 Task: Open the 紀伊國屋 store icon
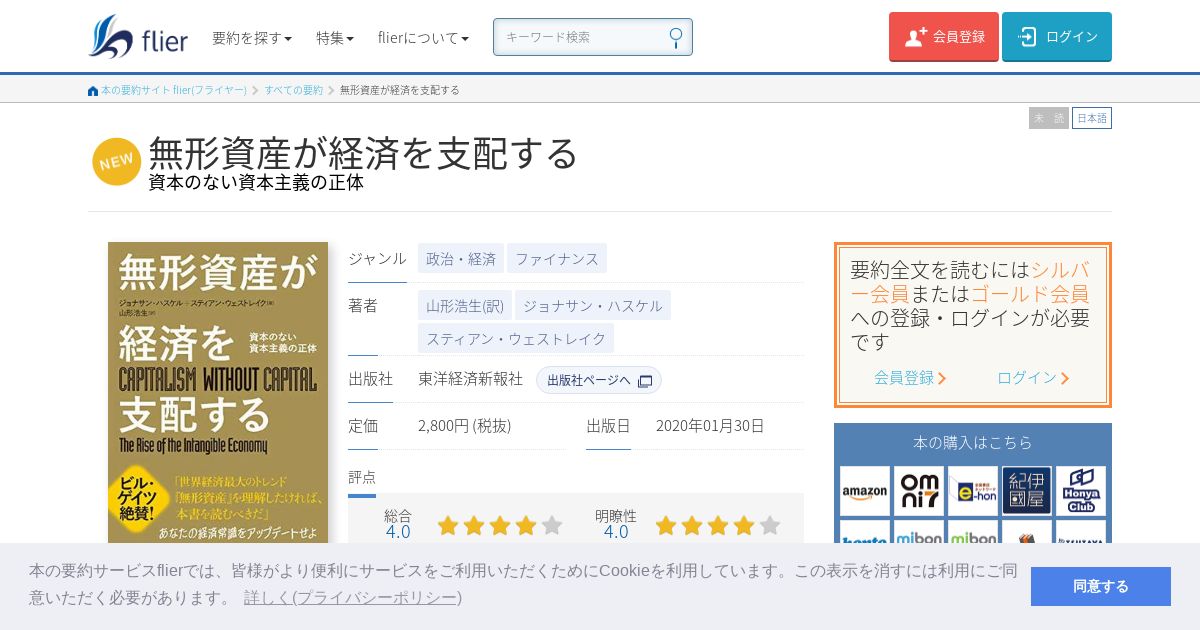(x=1027, y=491)
